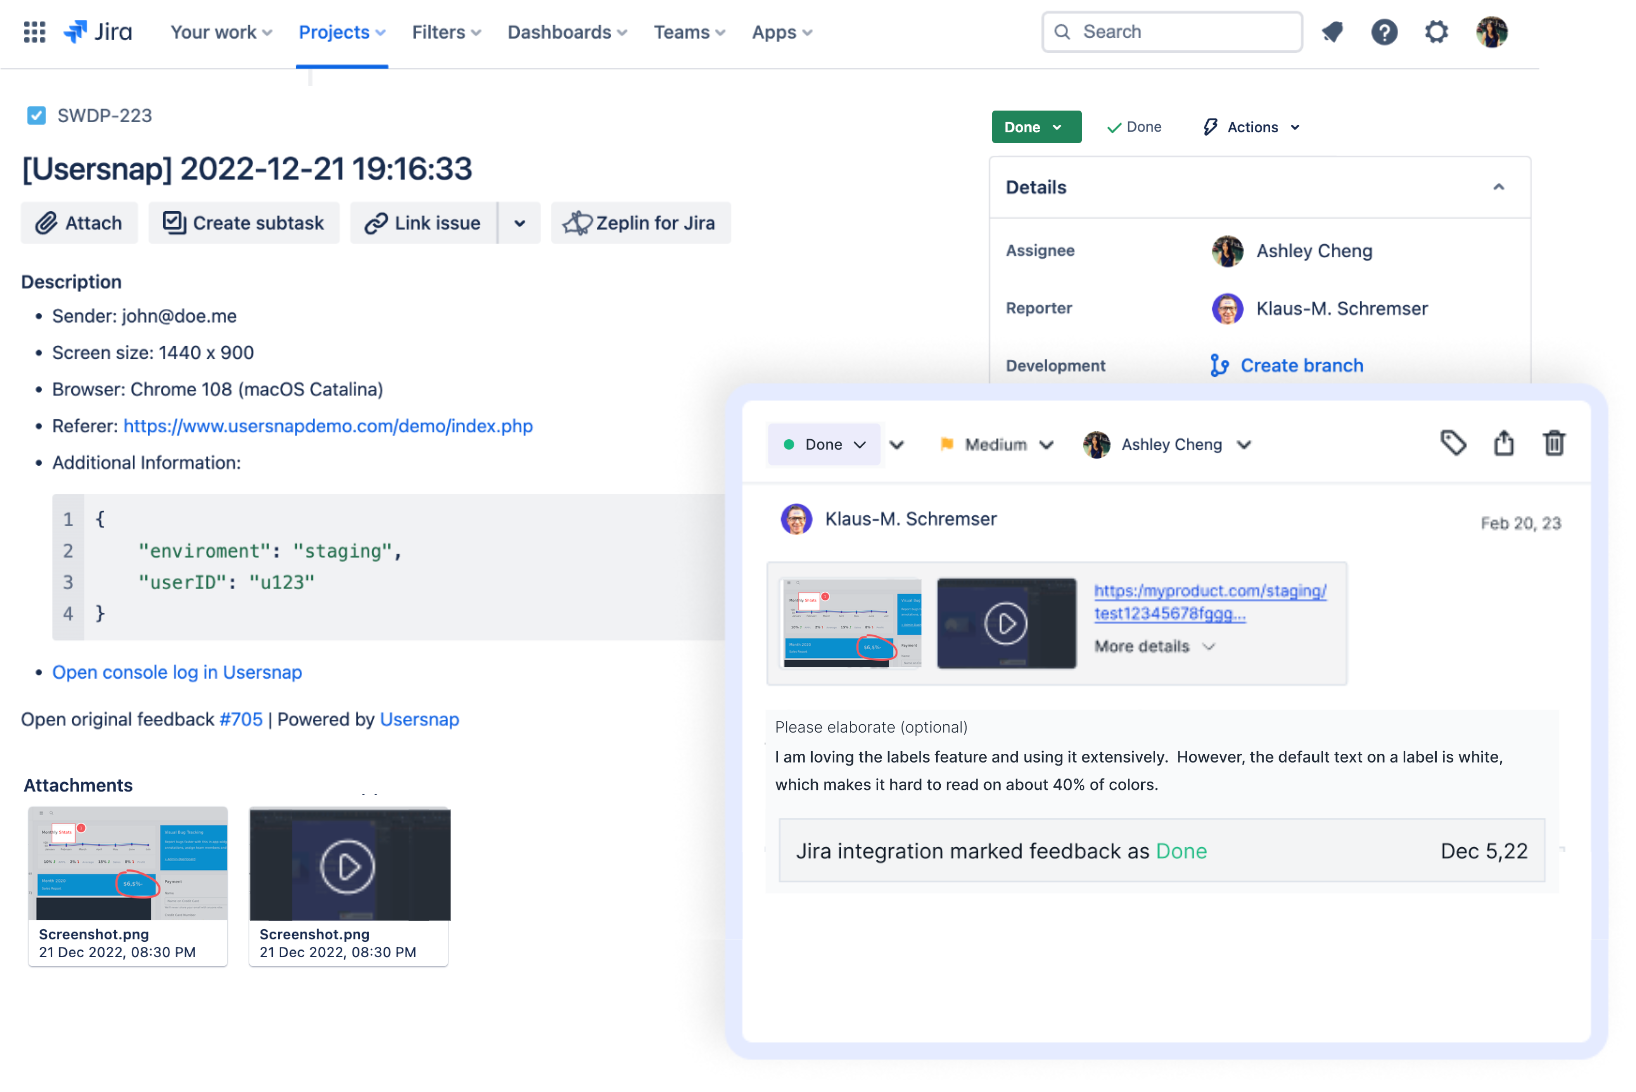
Task: Play the video preview in the feedback card
Action: [1006, 623]
